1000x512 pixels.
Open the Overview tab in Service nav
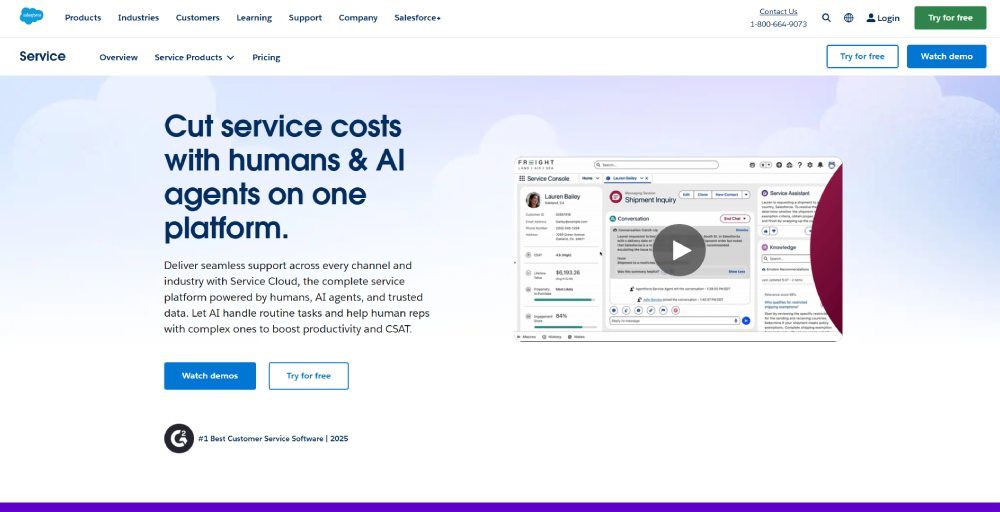coord(119,57)
